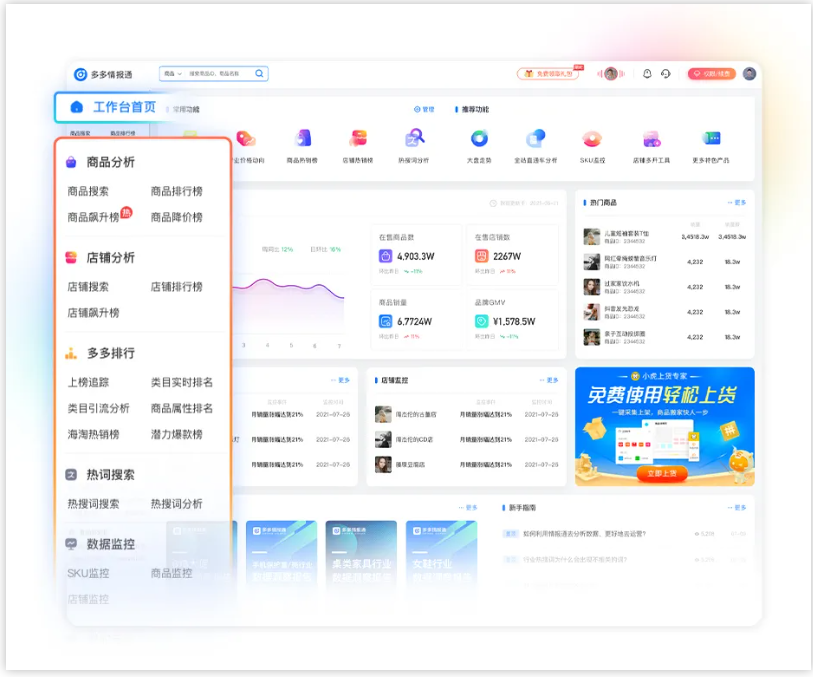The width and height of the screenshot is (813, 677).
Task: Open 更多 link beside 热门商品
Action: pos(742,203)
